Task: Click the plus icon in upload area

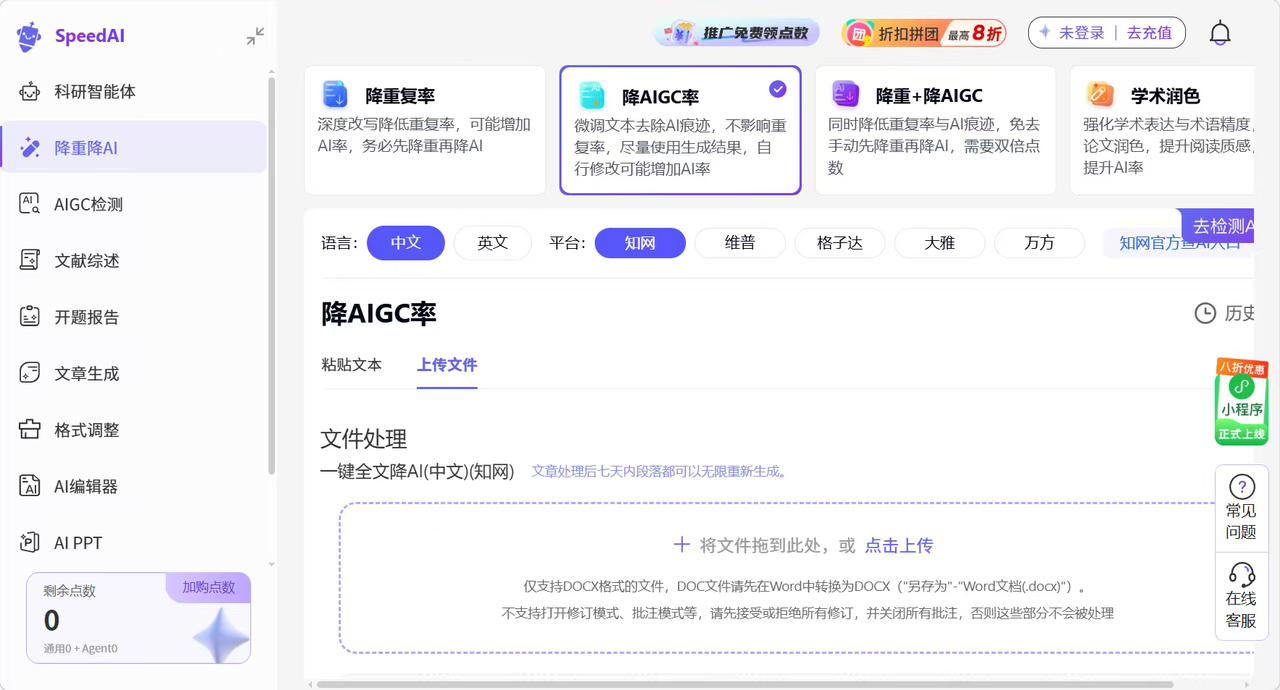Action: tap(681, 545)
